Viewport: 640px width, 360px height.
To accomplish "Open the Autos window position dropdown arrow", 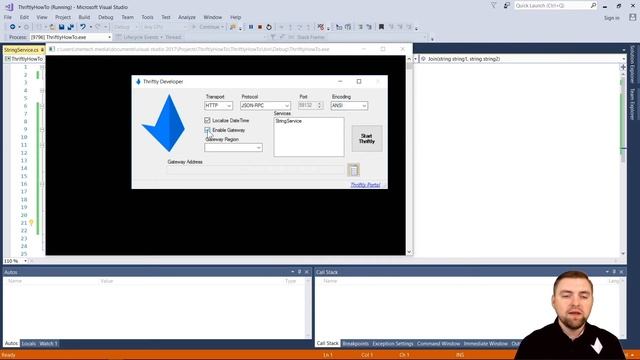I will (293, 272).
